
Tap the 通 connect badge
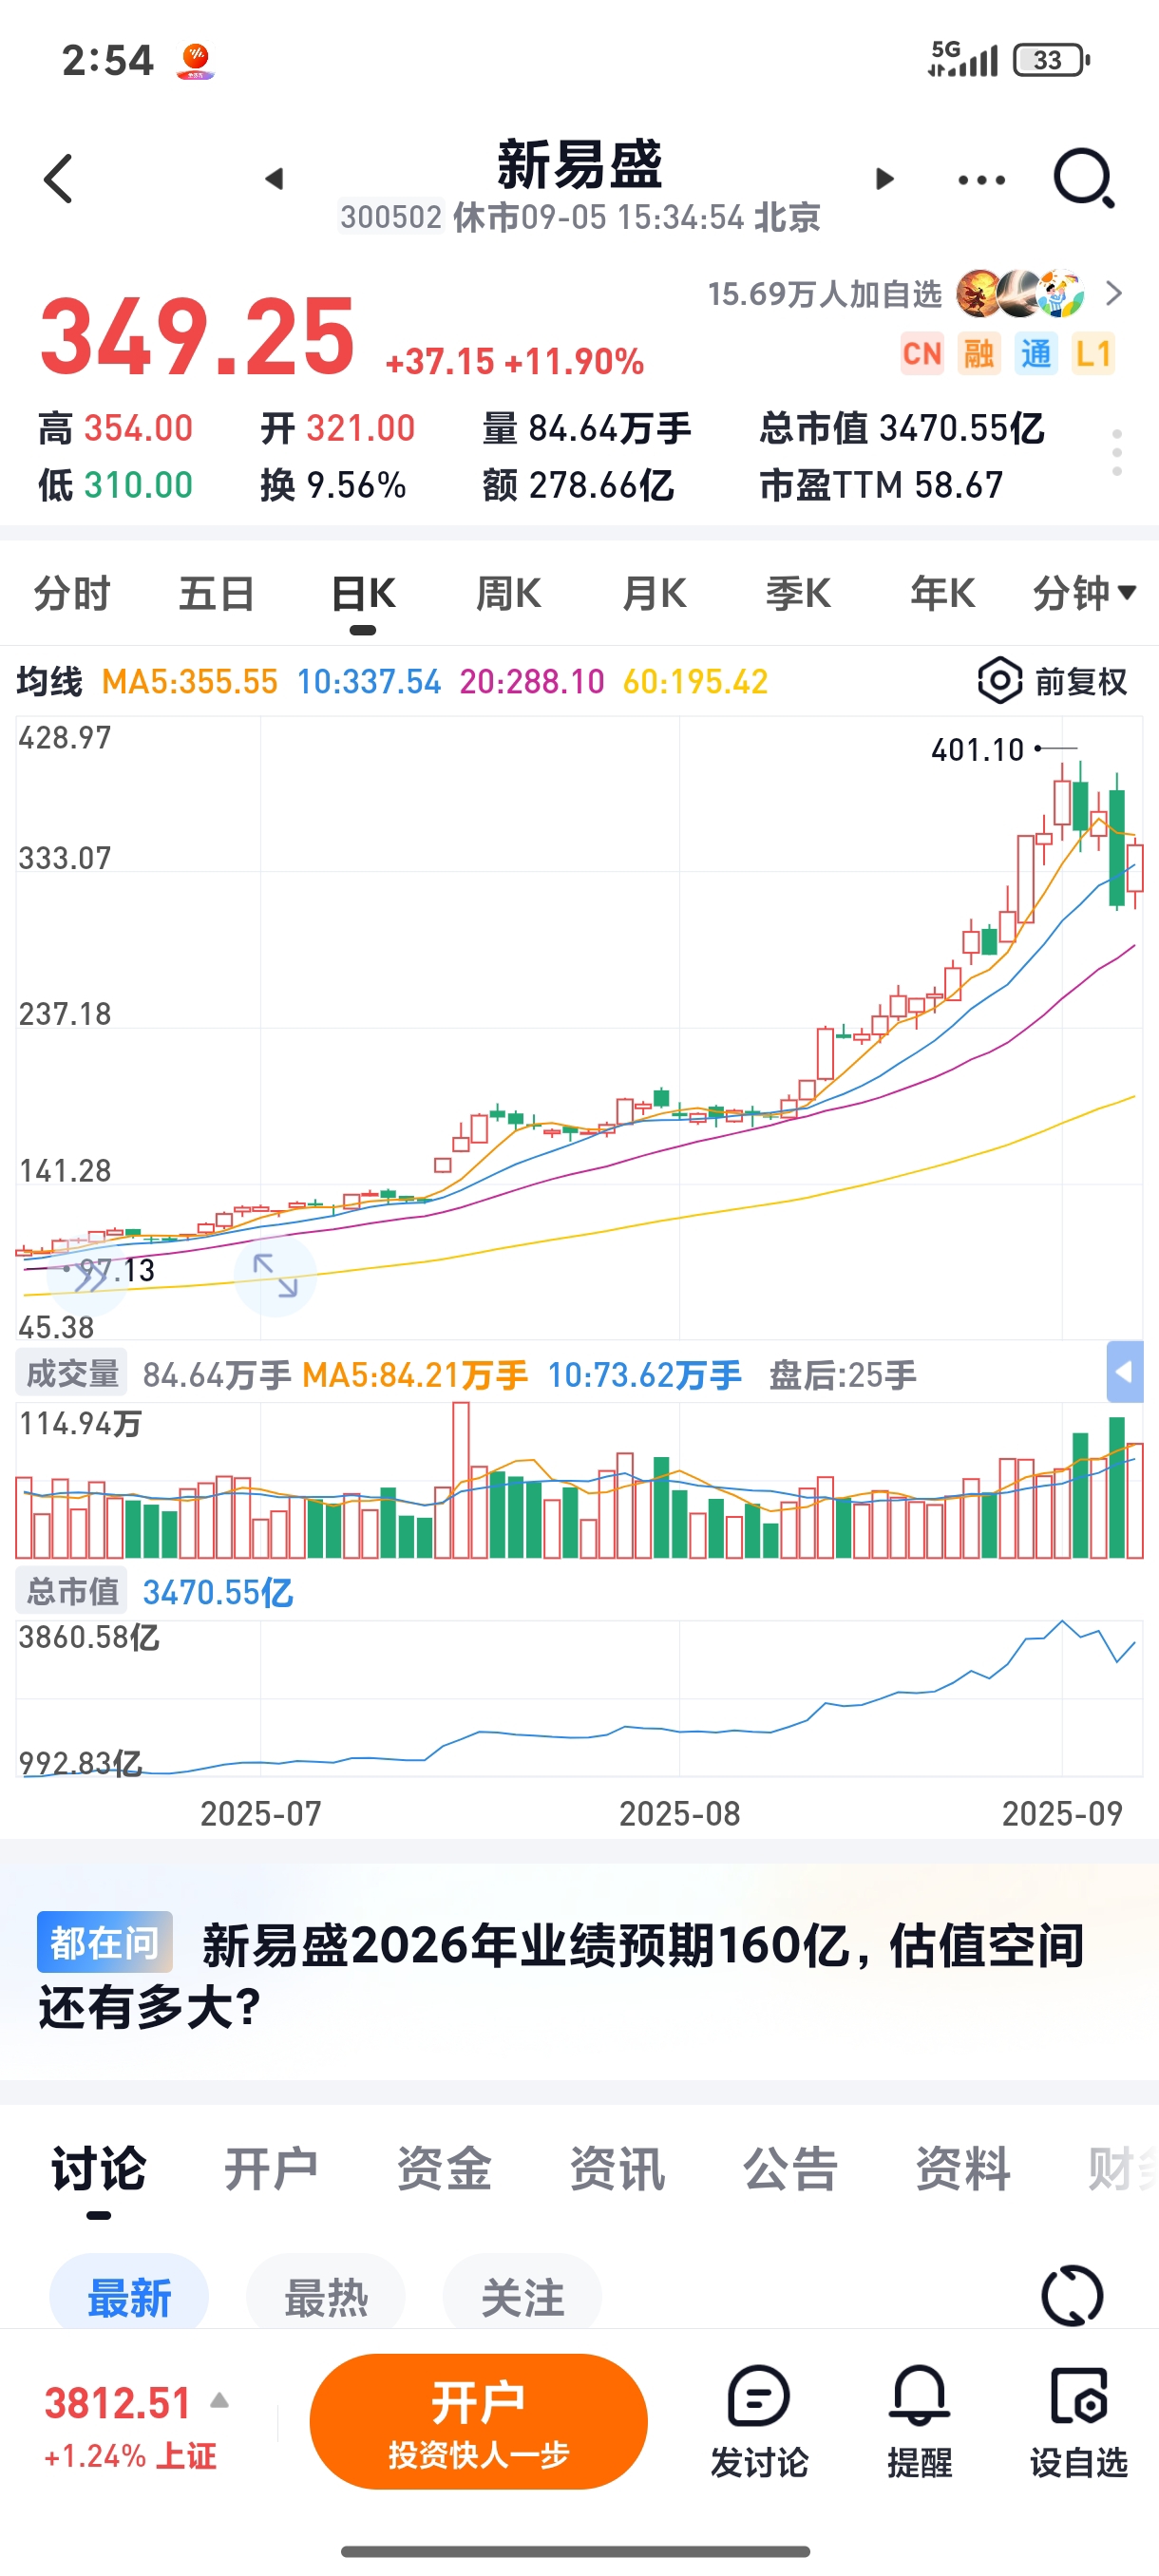point(1036,353)
